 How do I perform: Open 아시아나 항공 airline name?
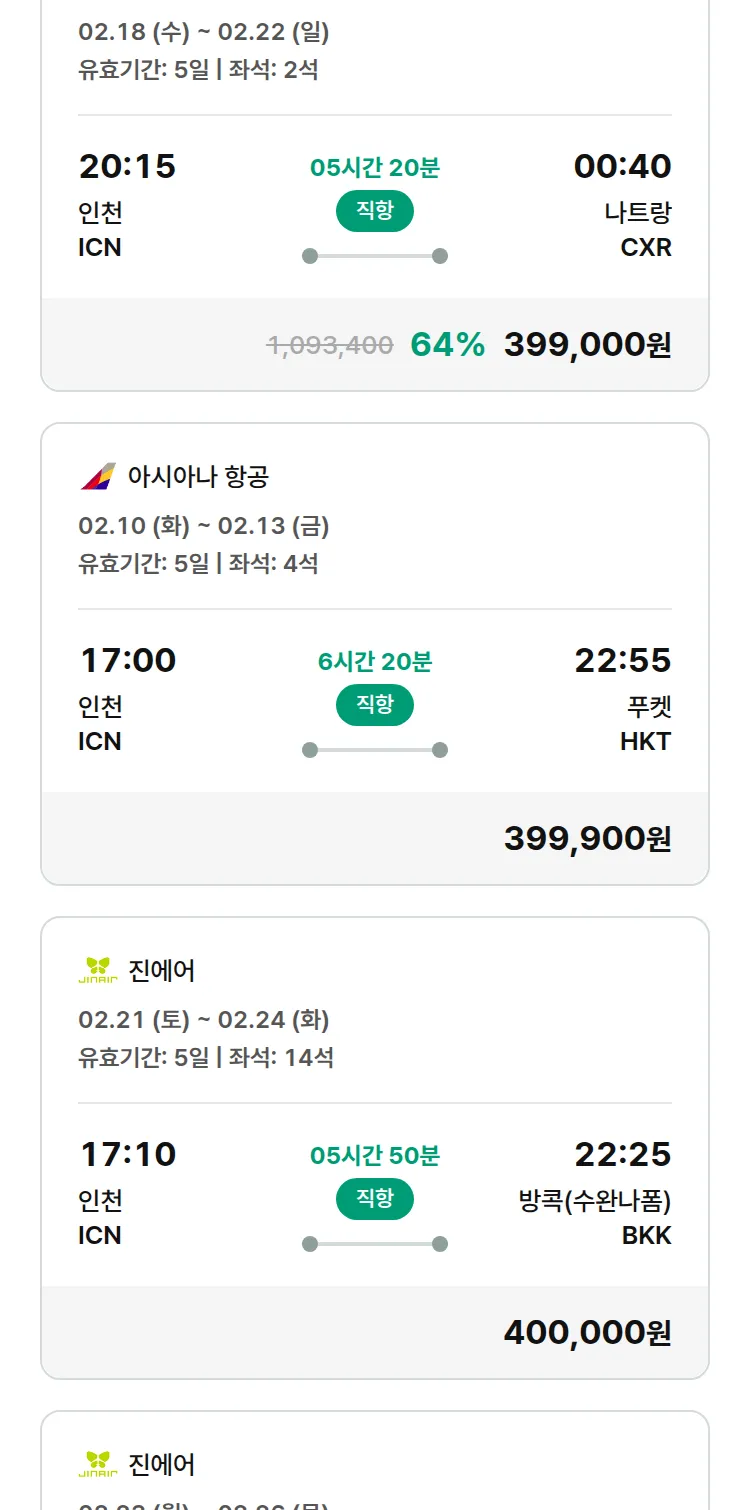[198, 476]
